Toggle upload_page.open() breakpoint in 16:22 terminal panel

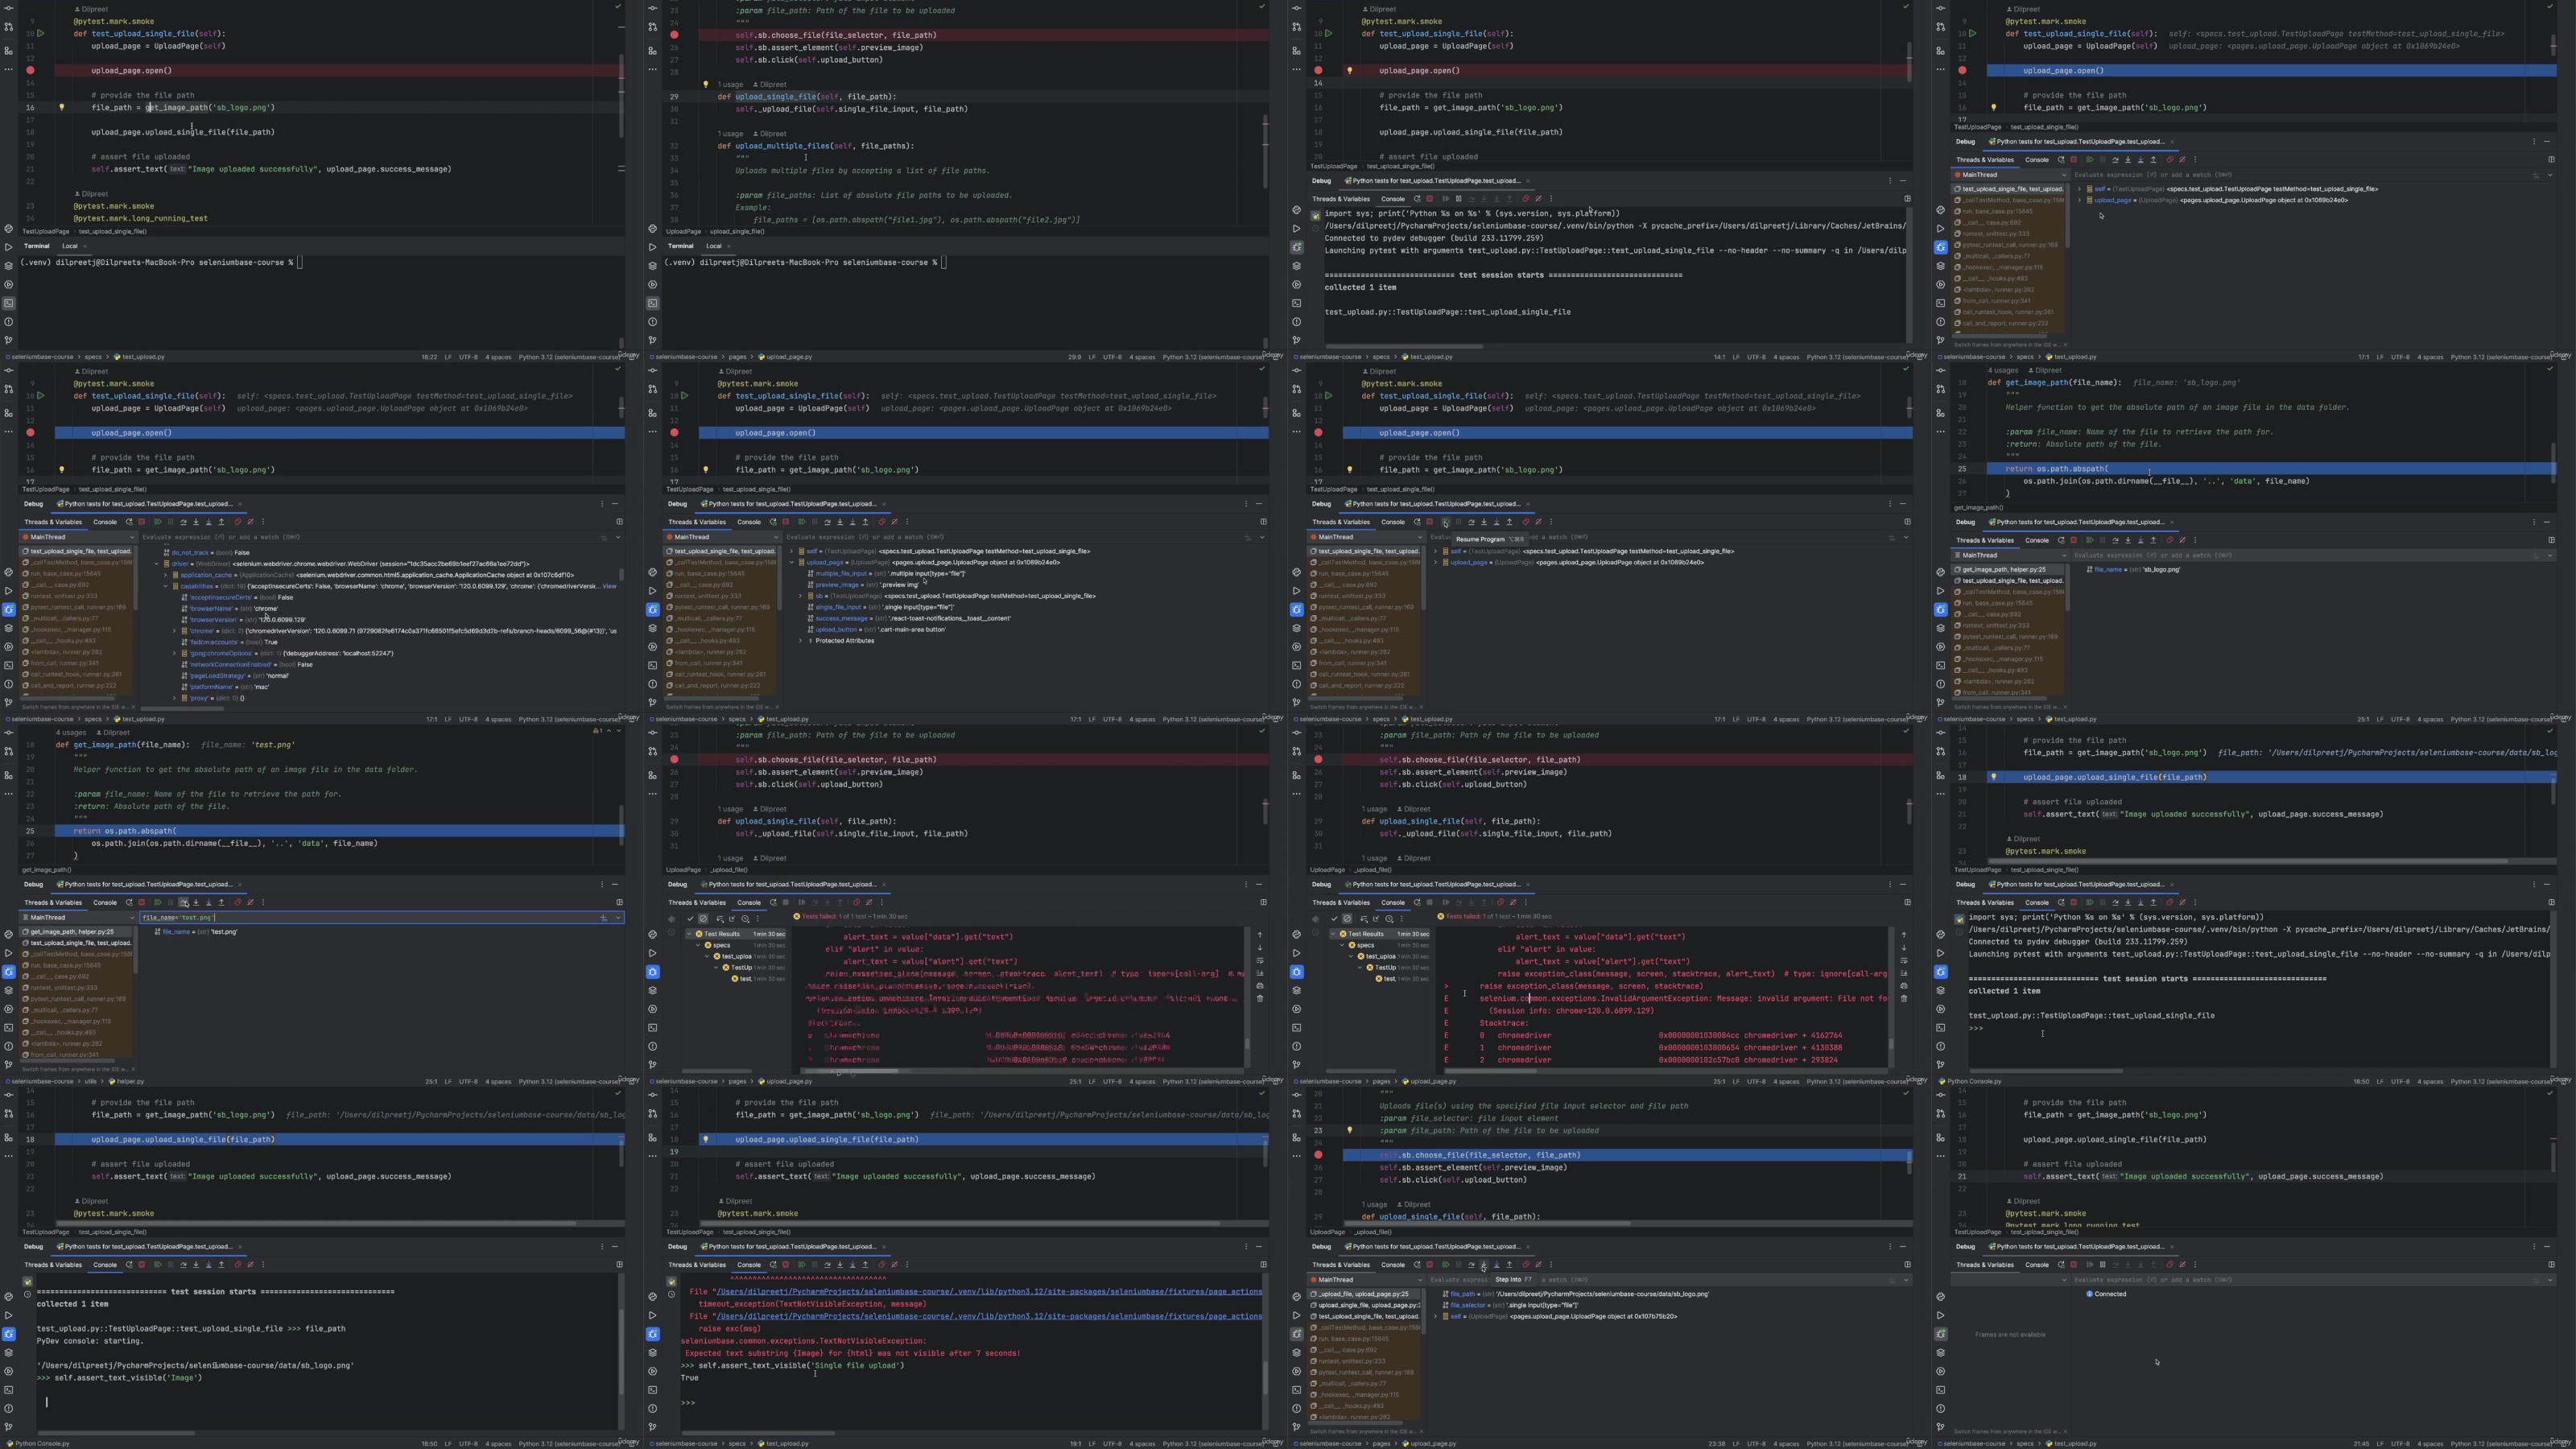(x=30, y=70)
